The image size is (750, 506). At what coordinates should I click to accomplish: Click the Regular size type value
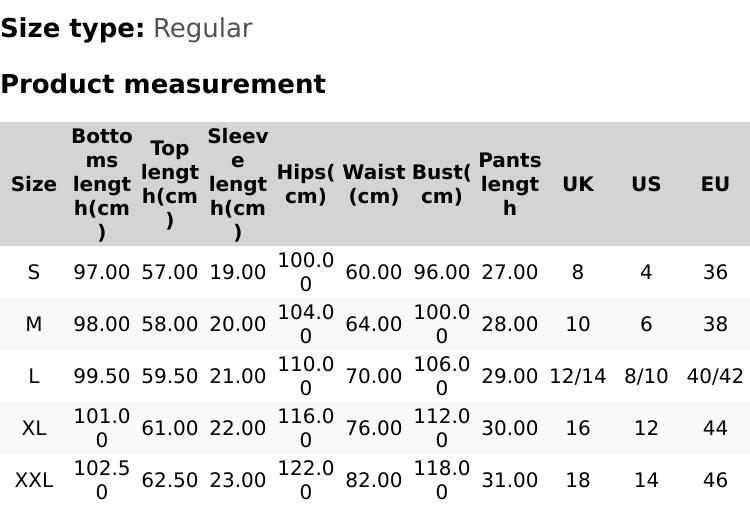(202, 28)
